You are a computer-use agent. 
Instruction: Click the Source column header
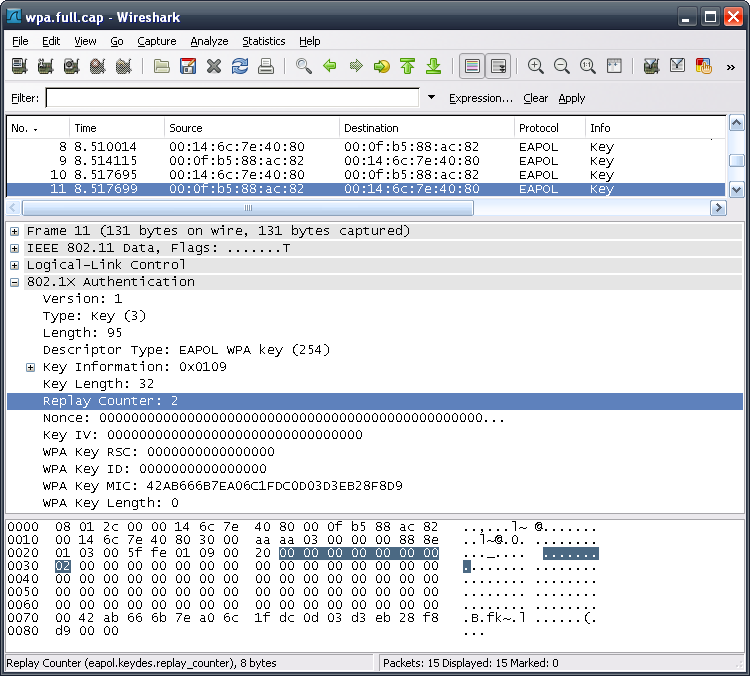(252, 128)
